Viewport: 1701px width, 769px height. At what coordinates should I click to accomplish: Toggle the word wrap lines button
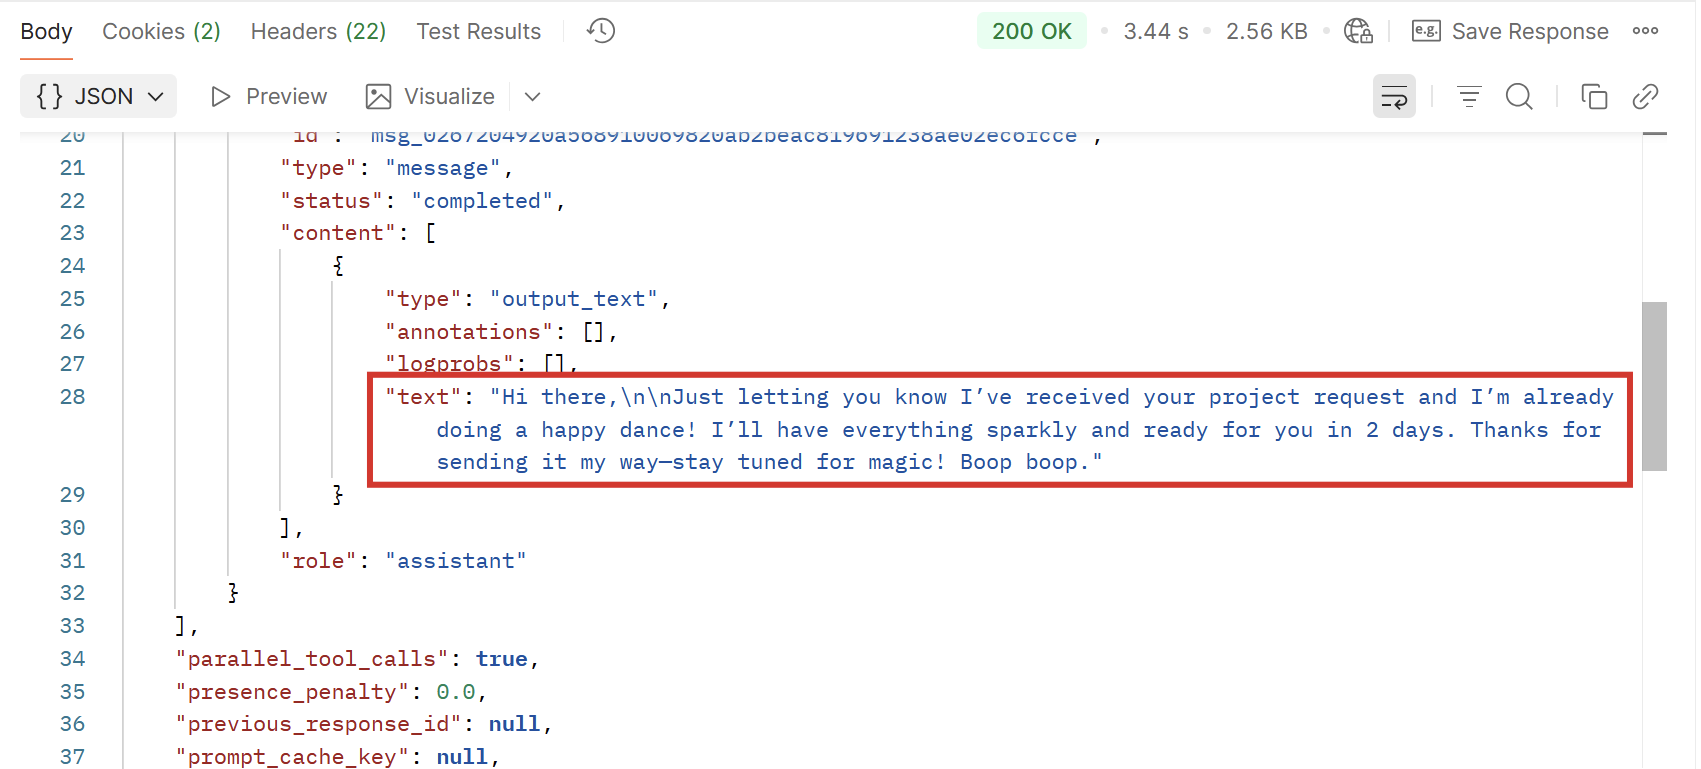(x=1394, y=96)
